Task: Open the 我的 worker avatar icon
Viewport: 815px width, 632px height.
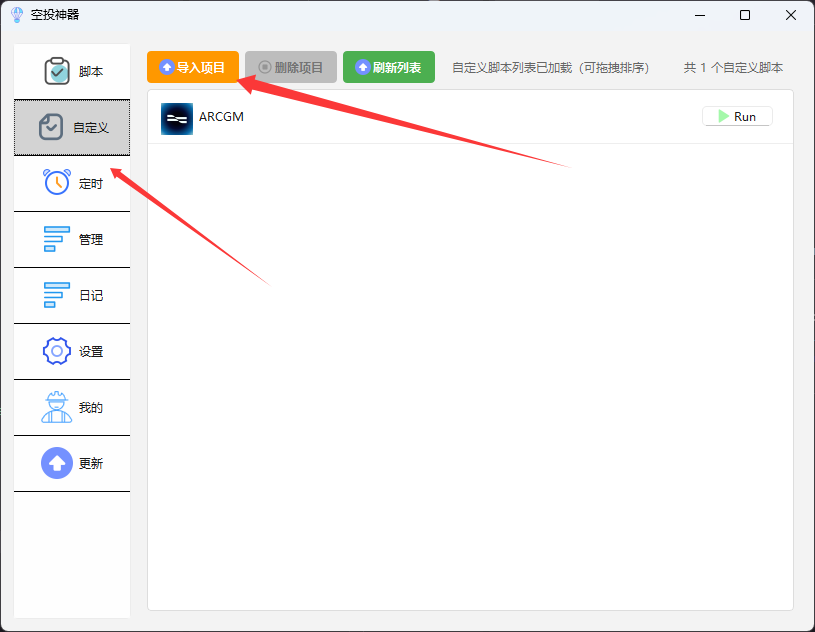Action: point(57,407)
